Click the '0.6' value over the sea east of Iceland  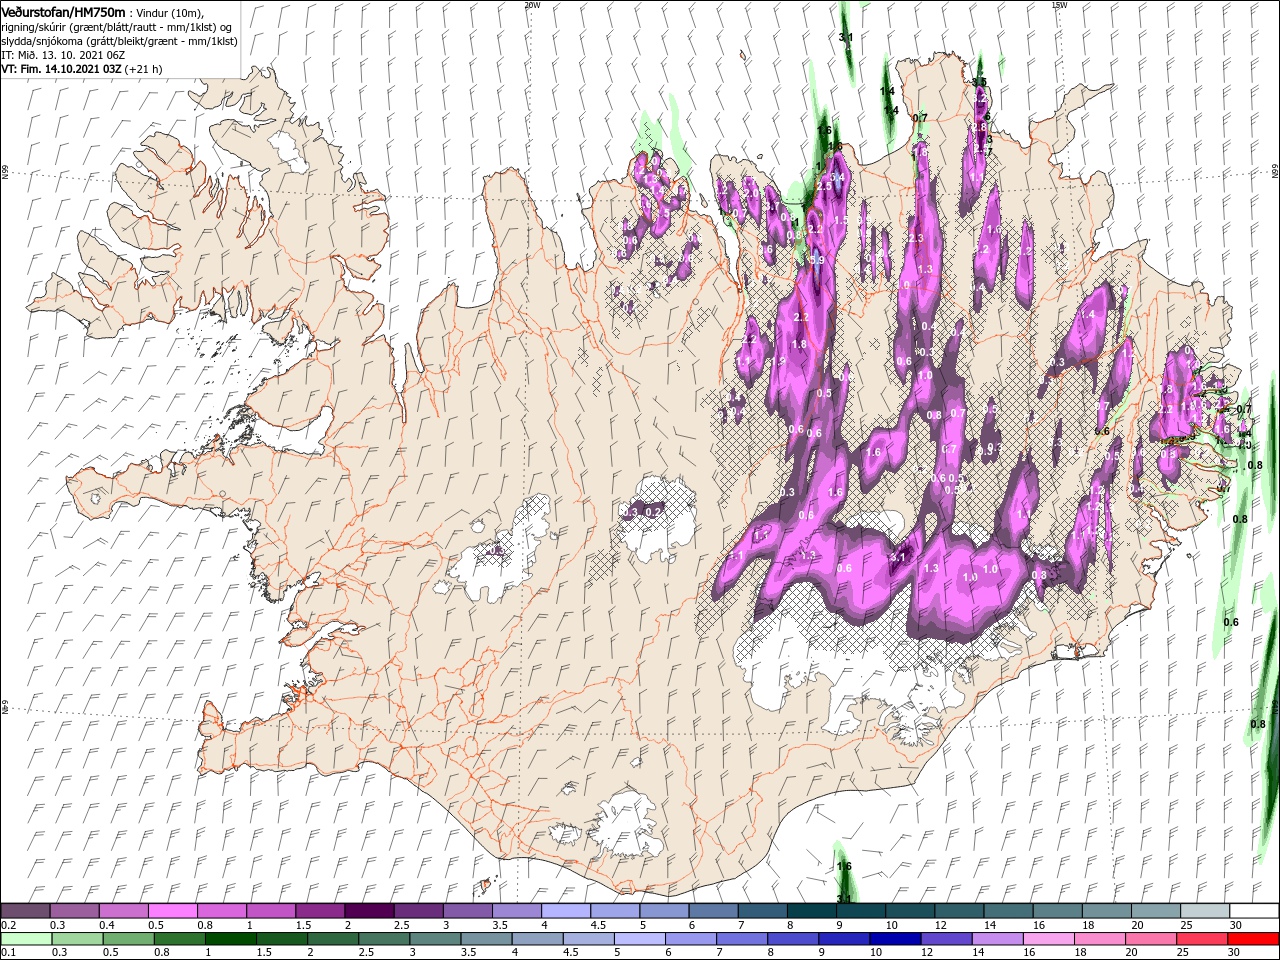click(1231, 622)
